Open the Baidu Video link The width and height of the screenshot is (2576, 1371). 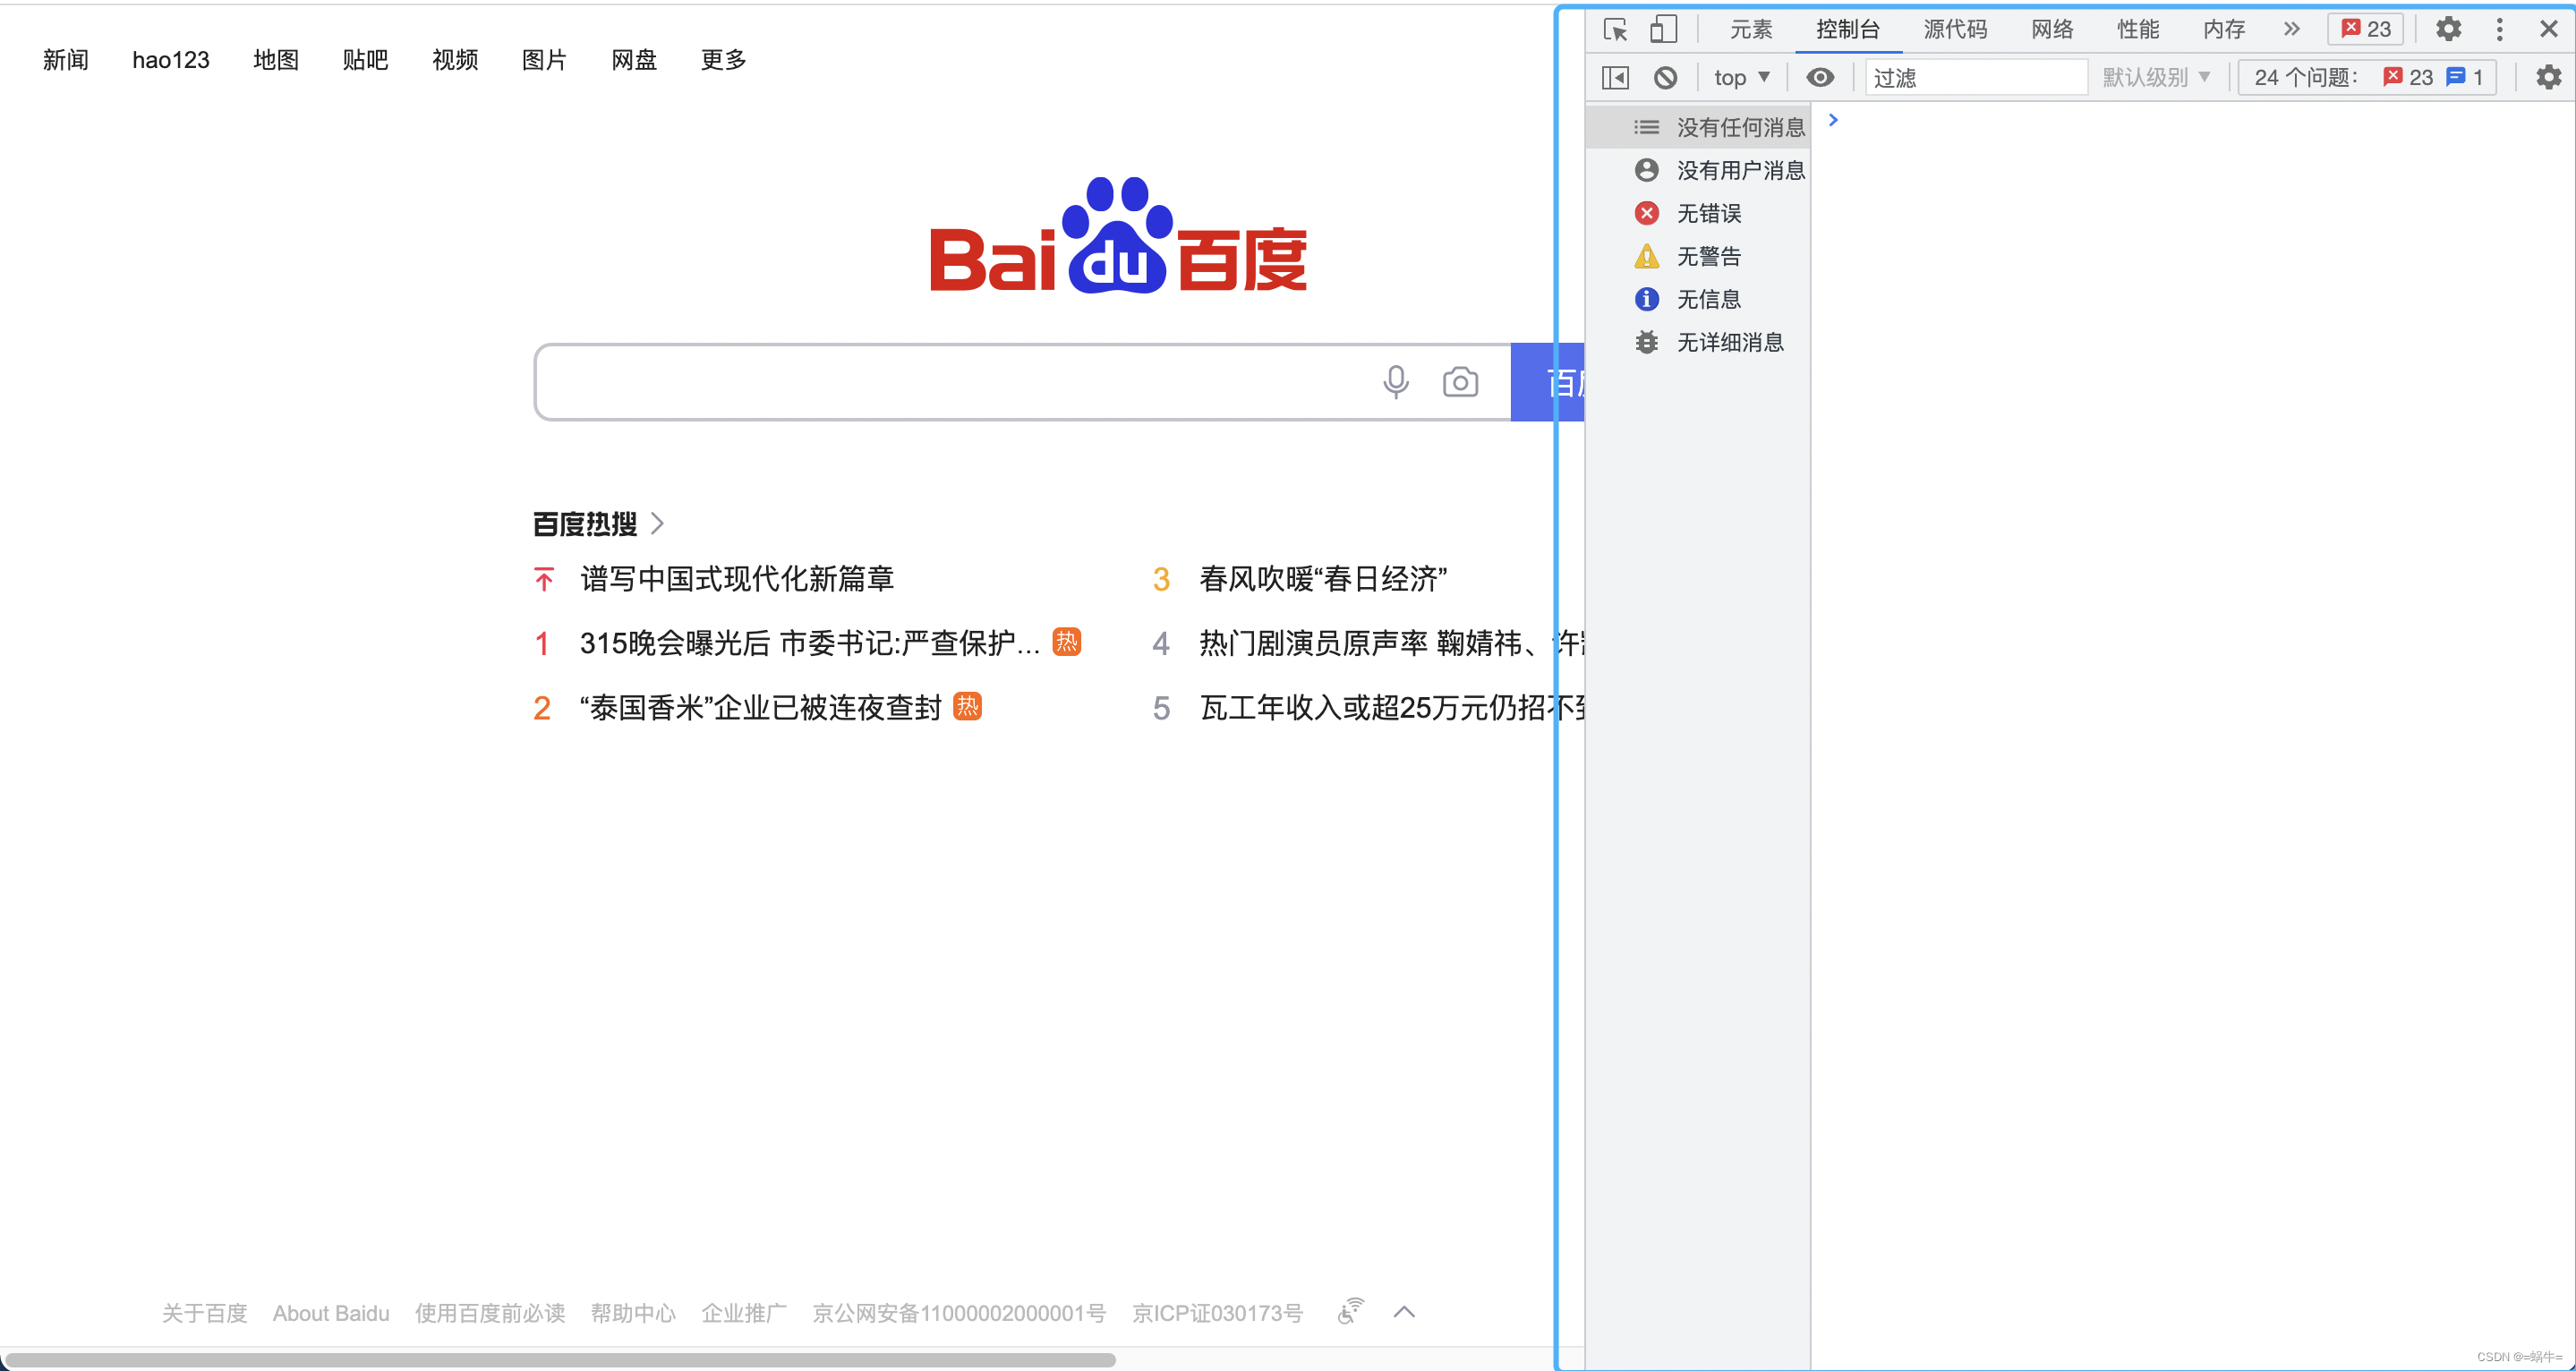[x=455, y=60]
